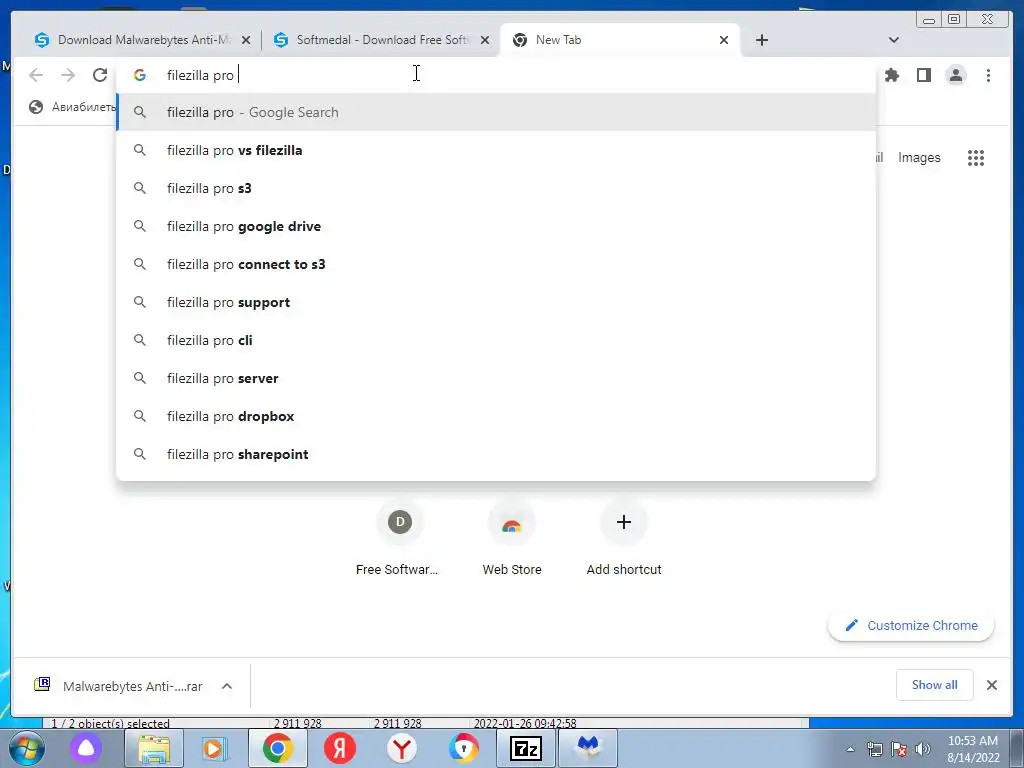Viewport: 1024px width, 768px height.
Task: Choose 'filezilla pro google drive' suggestion
Action: [x=496, y=226]
